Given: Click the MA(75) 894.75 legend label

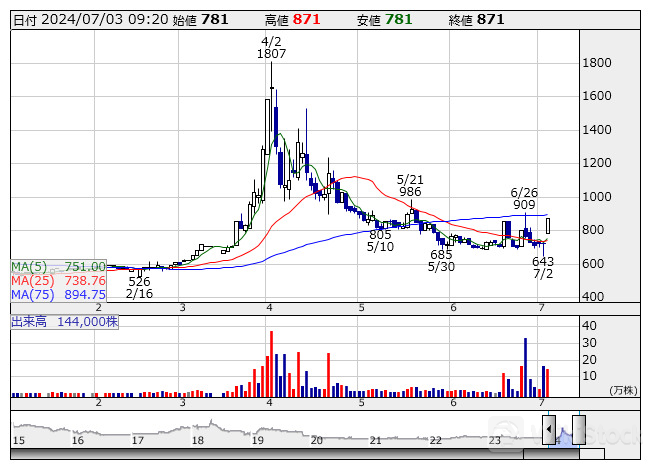Looking at the screenshot, I should tap(59, 294).
